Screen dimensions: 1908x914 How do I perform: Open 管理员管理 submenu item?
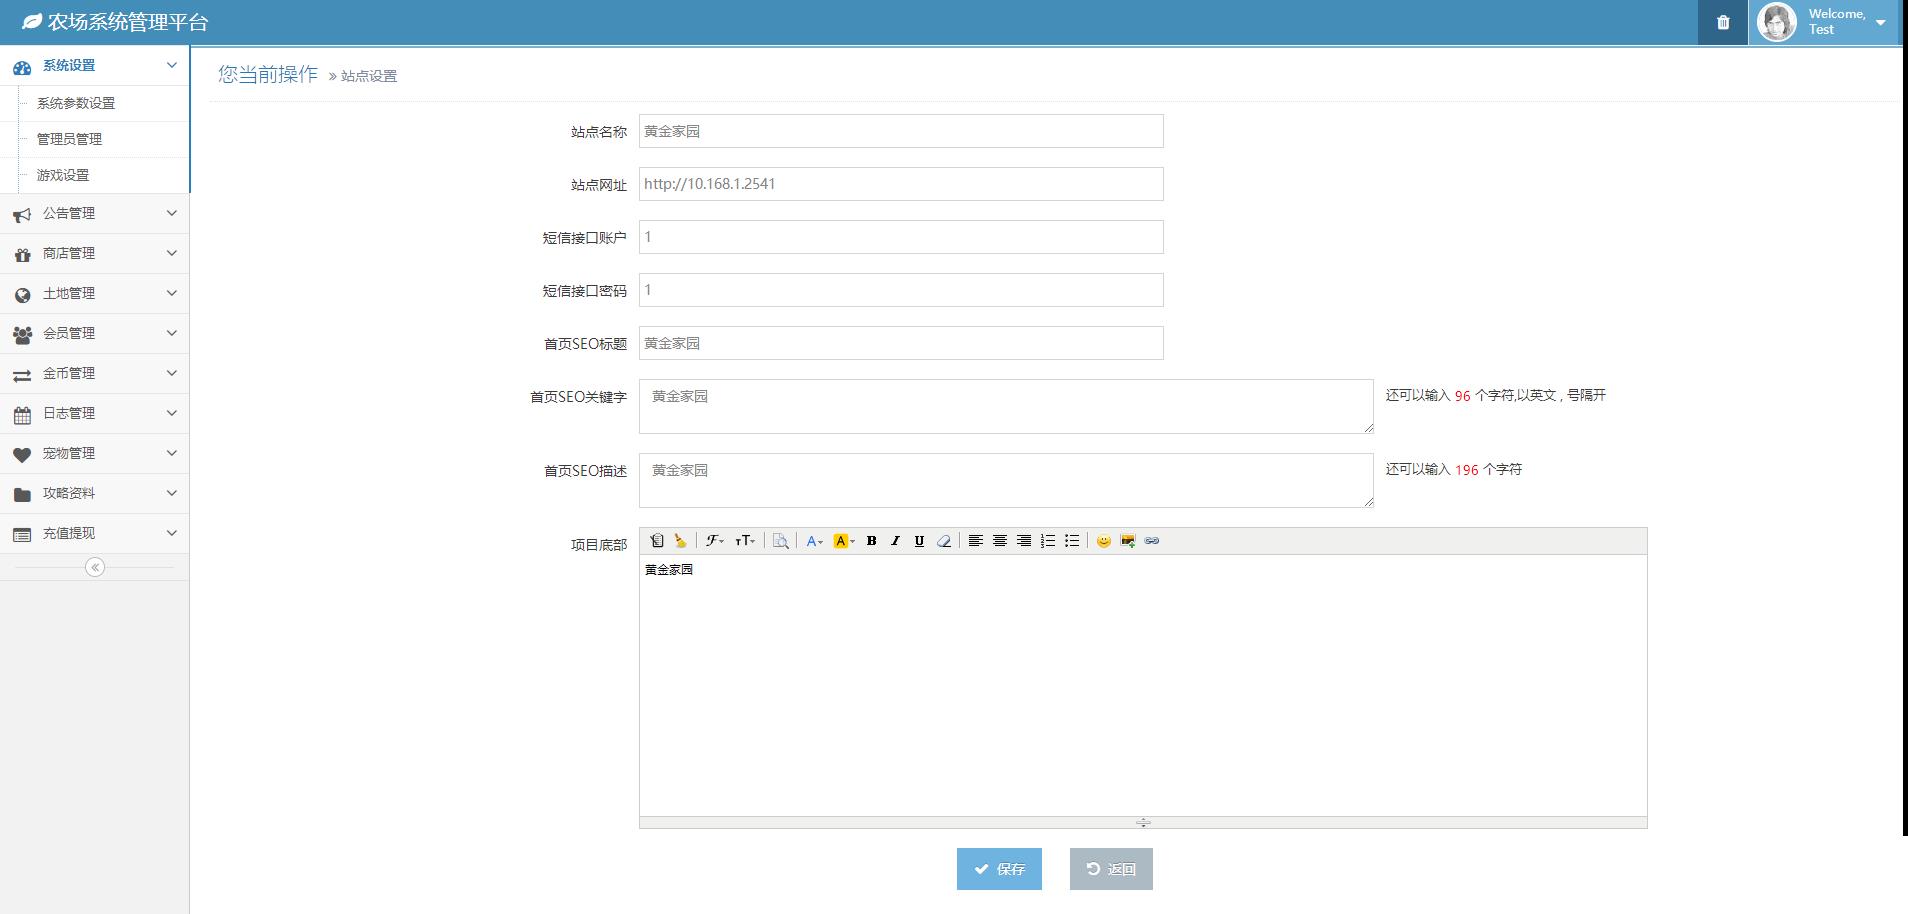(x=69, y=139)
